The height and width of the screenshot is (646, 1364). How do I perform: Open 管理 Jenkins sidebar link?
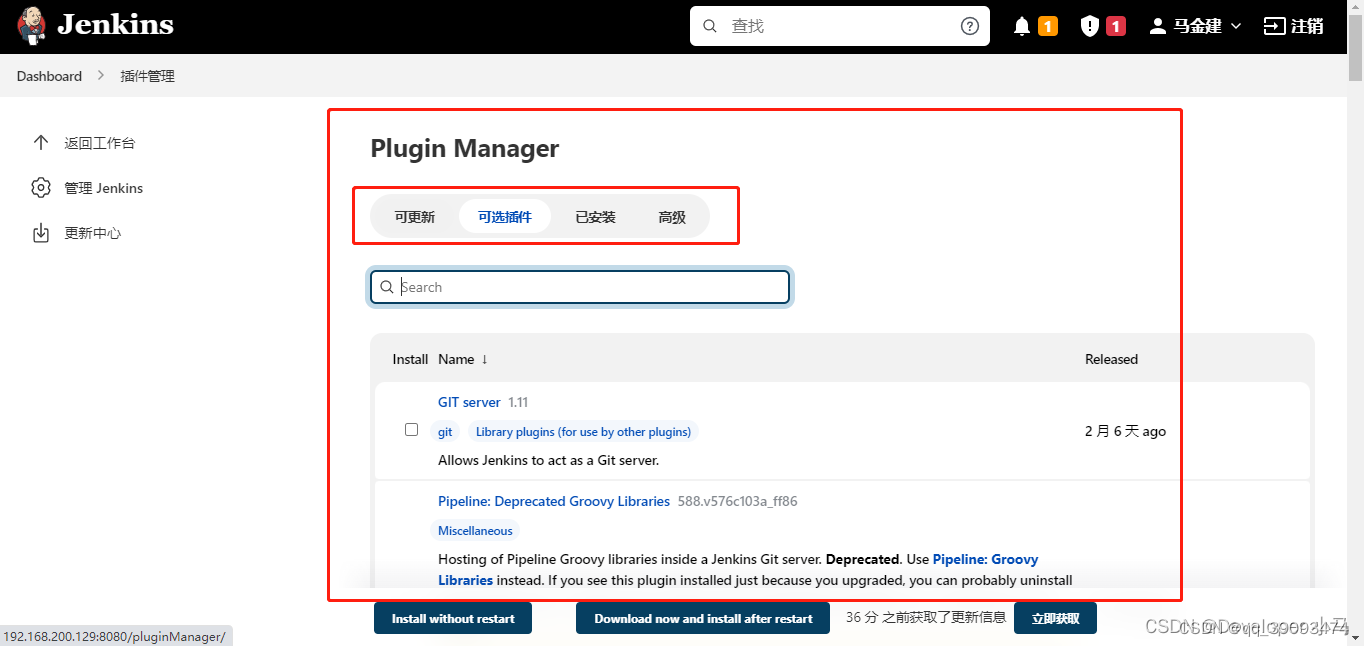point(104,188)
